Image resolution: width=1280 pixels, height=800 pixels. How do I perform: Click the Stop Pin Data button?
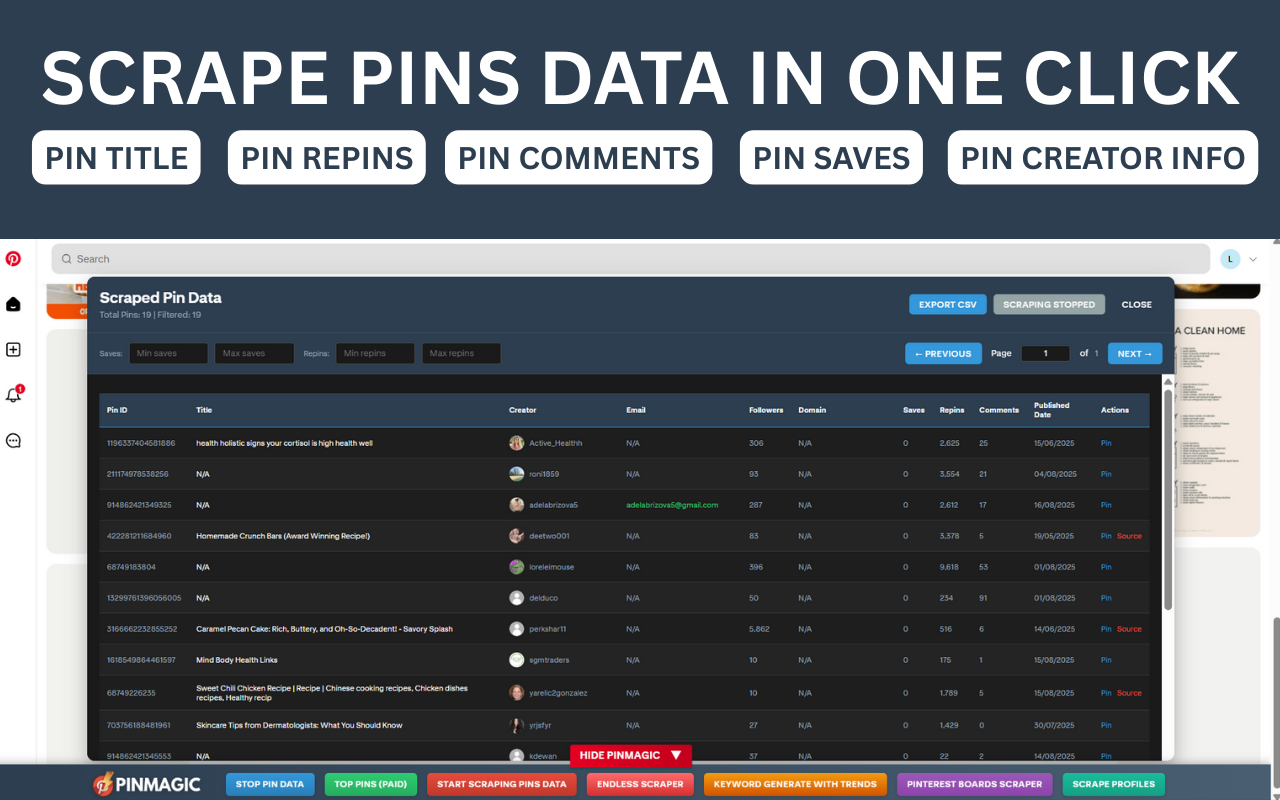pos(270,784)
